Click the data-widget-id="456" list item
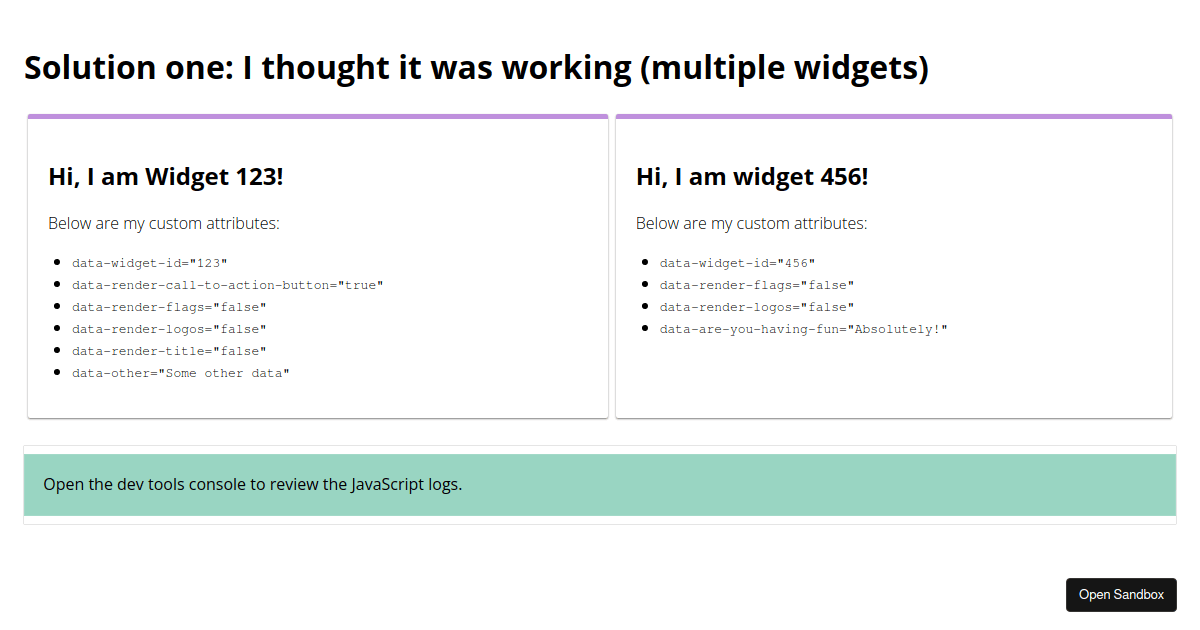This screenshot has height=630, width=1200. [738, 263]
